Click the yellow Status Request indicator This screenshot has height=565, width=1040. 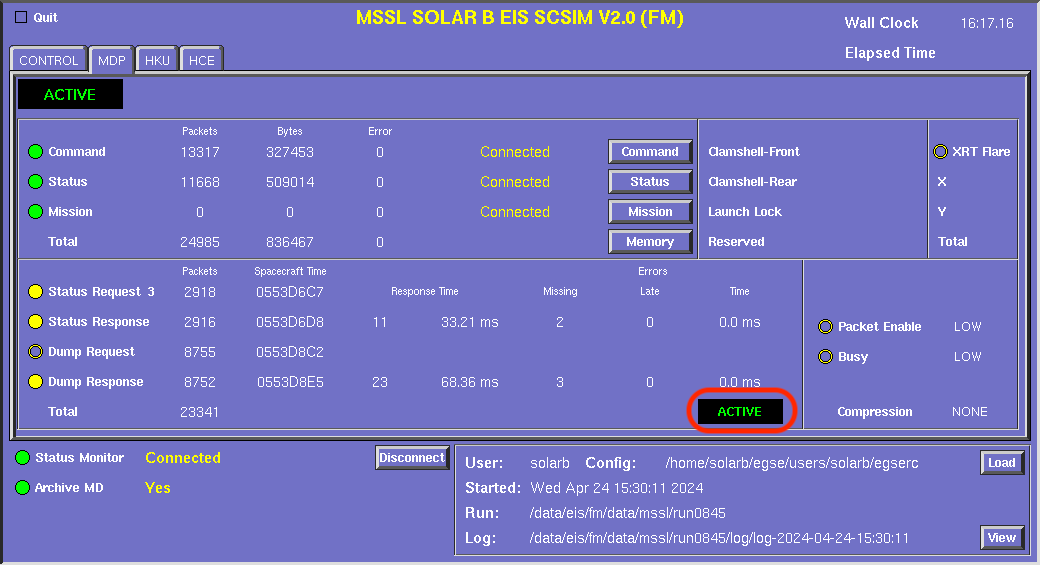tap(35, 292)
